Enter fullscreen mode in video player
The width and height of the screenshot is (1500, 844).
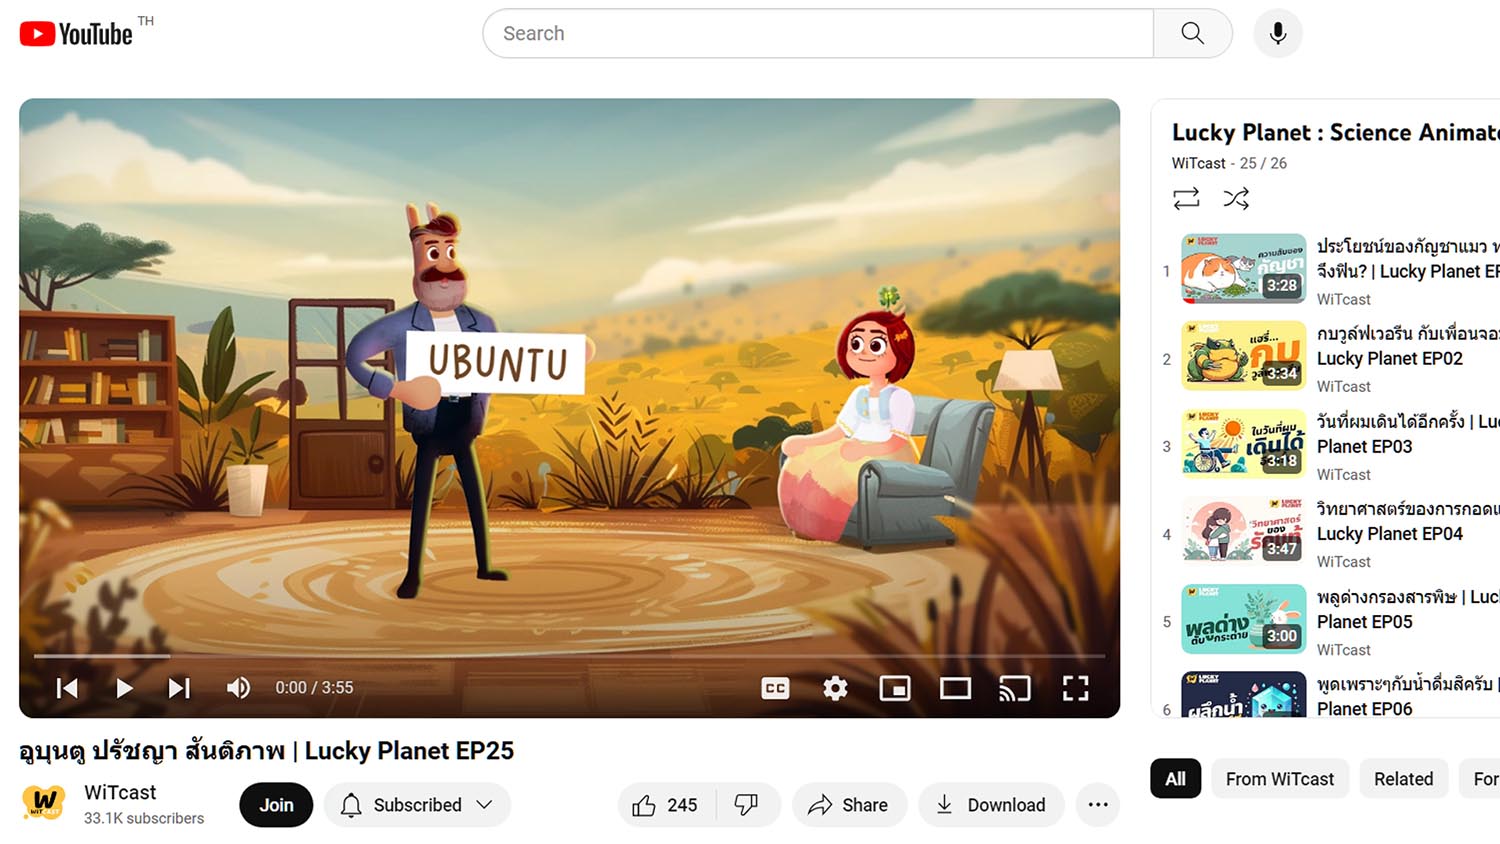[x=1075, y=688]
